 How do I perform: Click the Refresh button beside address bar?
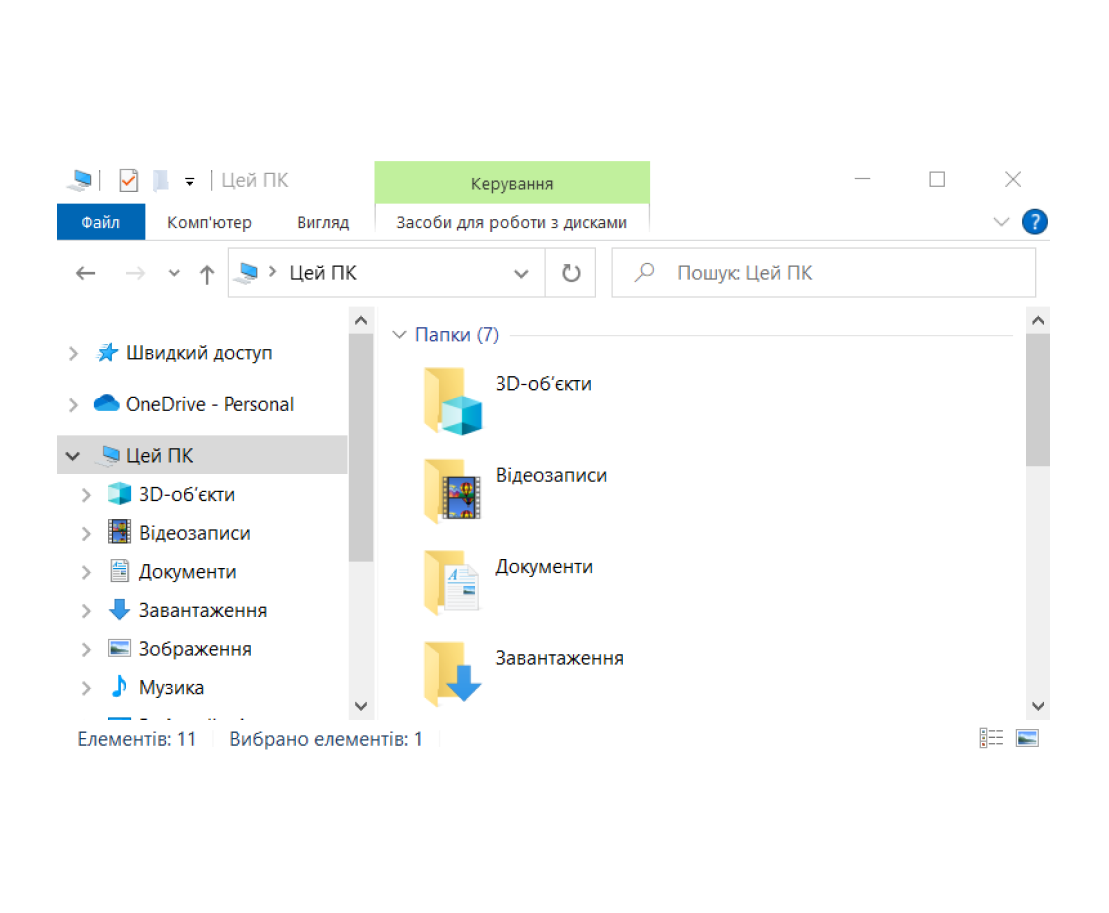pyautogui.click(x=571, y=273)
